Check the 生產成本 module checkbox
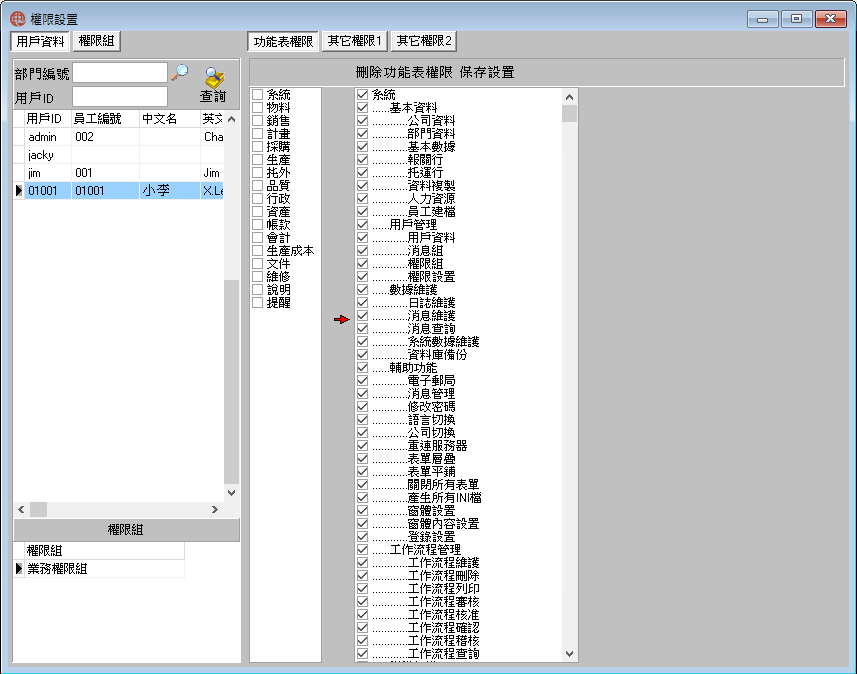 tap(257, 251)
